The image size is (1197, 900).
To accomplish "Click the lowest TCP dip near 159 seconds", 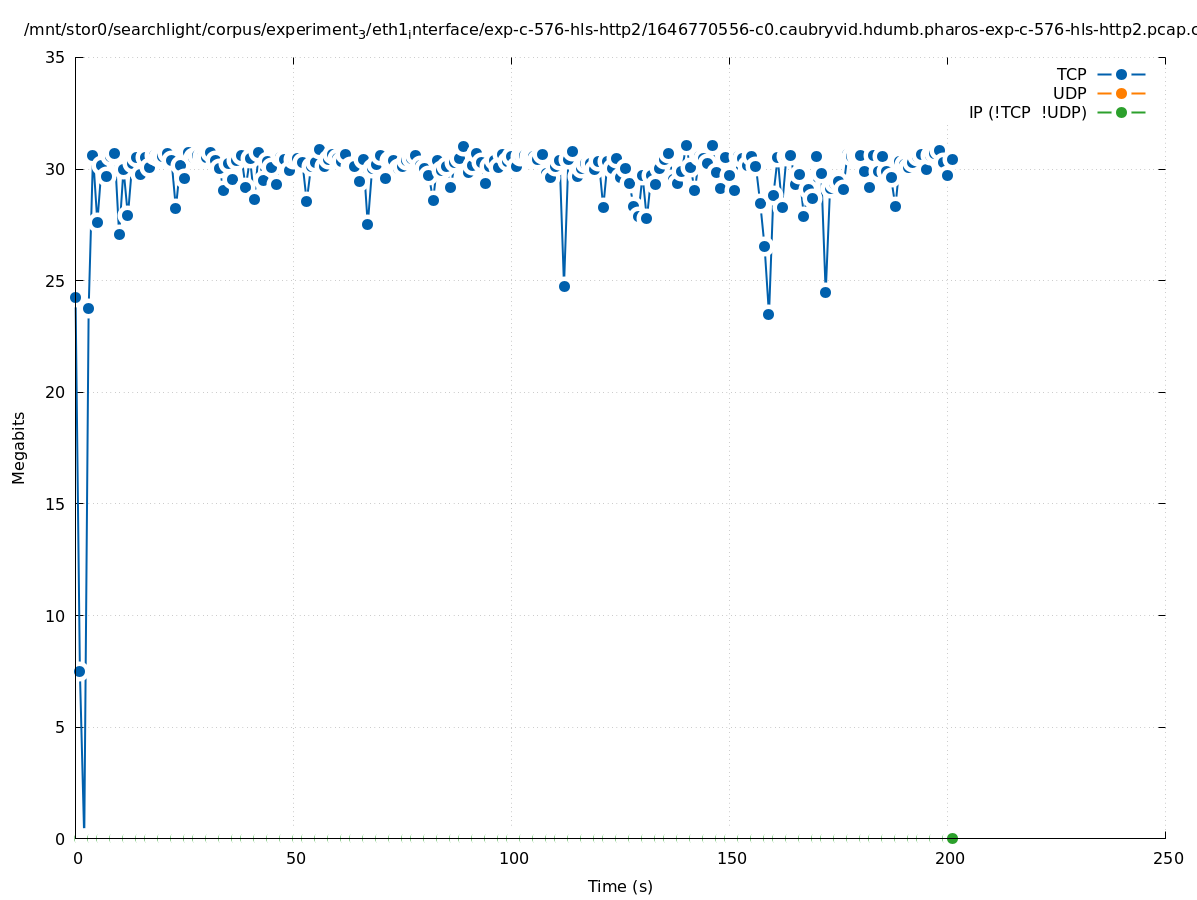I will pyautogui.click(x=768, y=314).
